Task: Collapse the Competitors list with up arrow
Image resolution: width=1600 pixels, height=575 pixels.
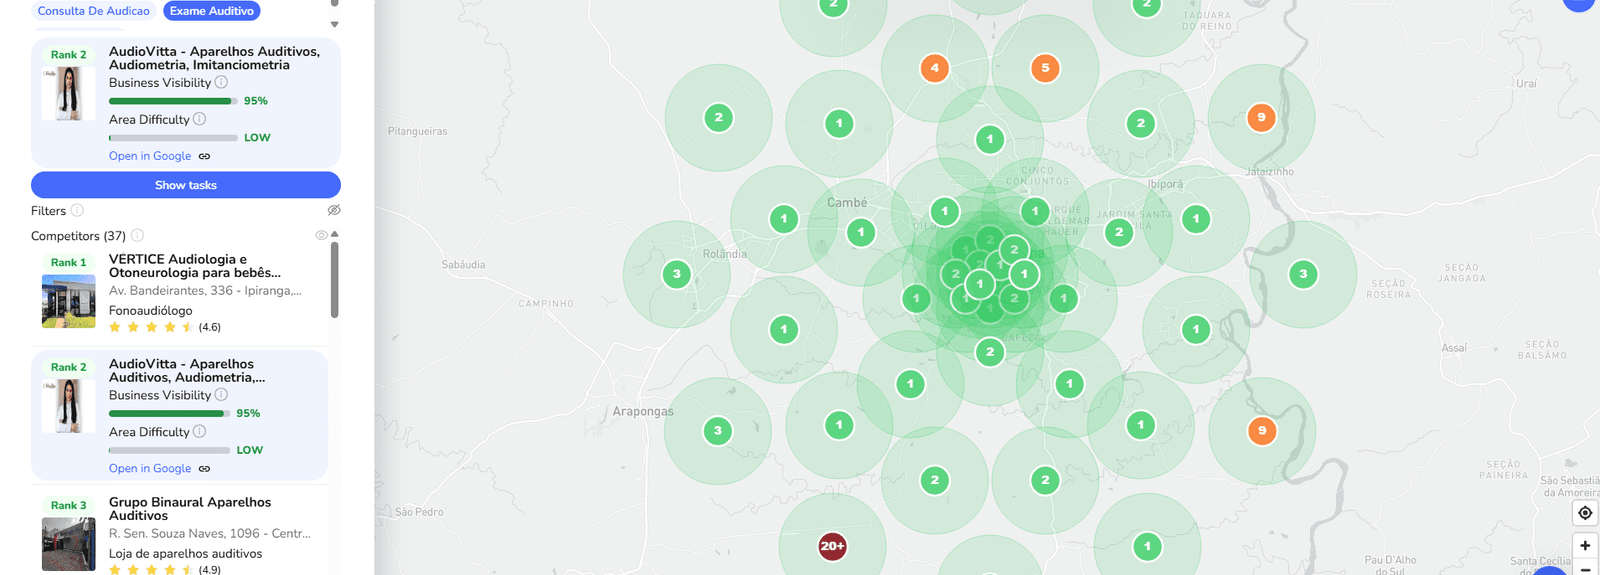Action: pos(335,234)
